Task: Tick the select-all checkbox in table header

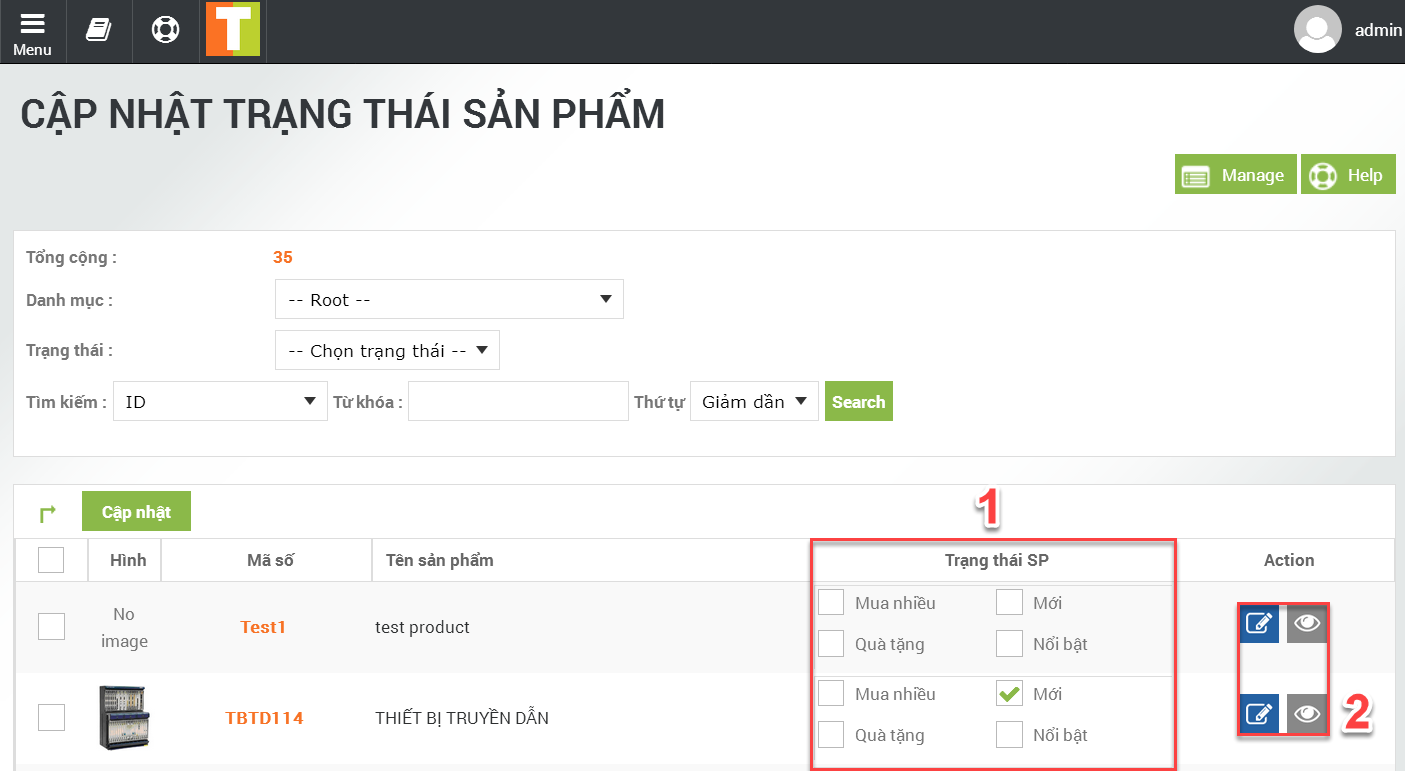Action: 51,560
